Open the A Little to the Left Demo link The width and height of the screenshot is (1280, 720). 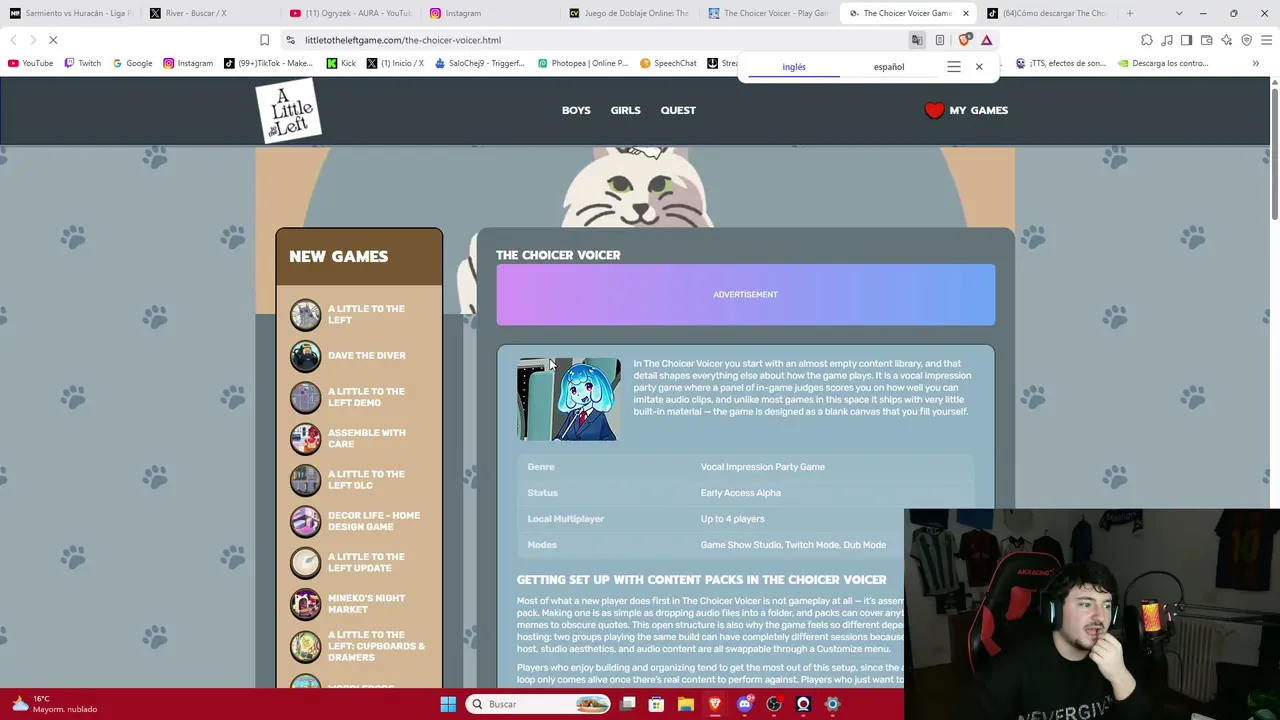pyautogui.click(x=366, y=397)
